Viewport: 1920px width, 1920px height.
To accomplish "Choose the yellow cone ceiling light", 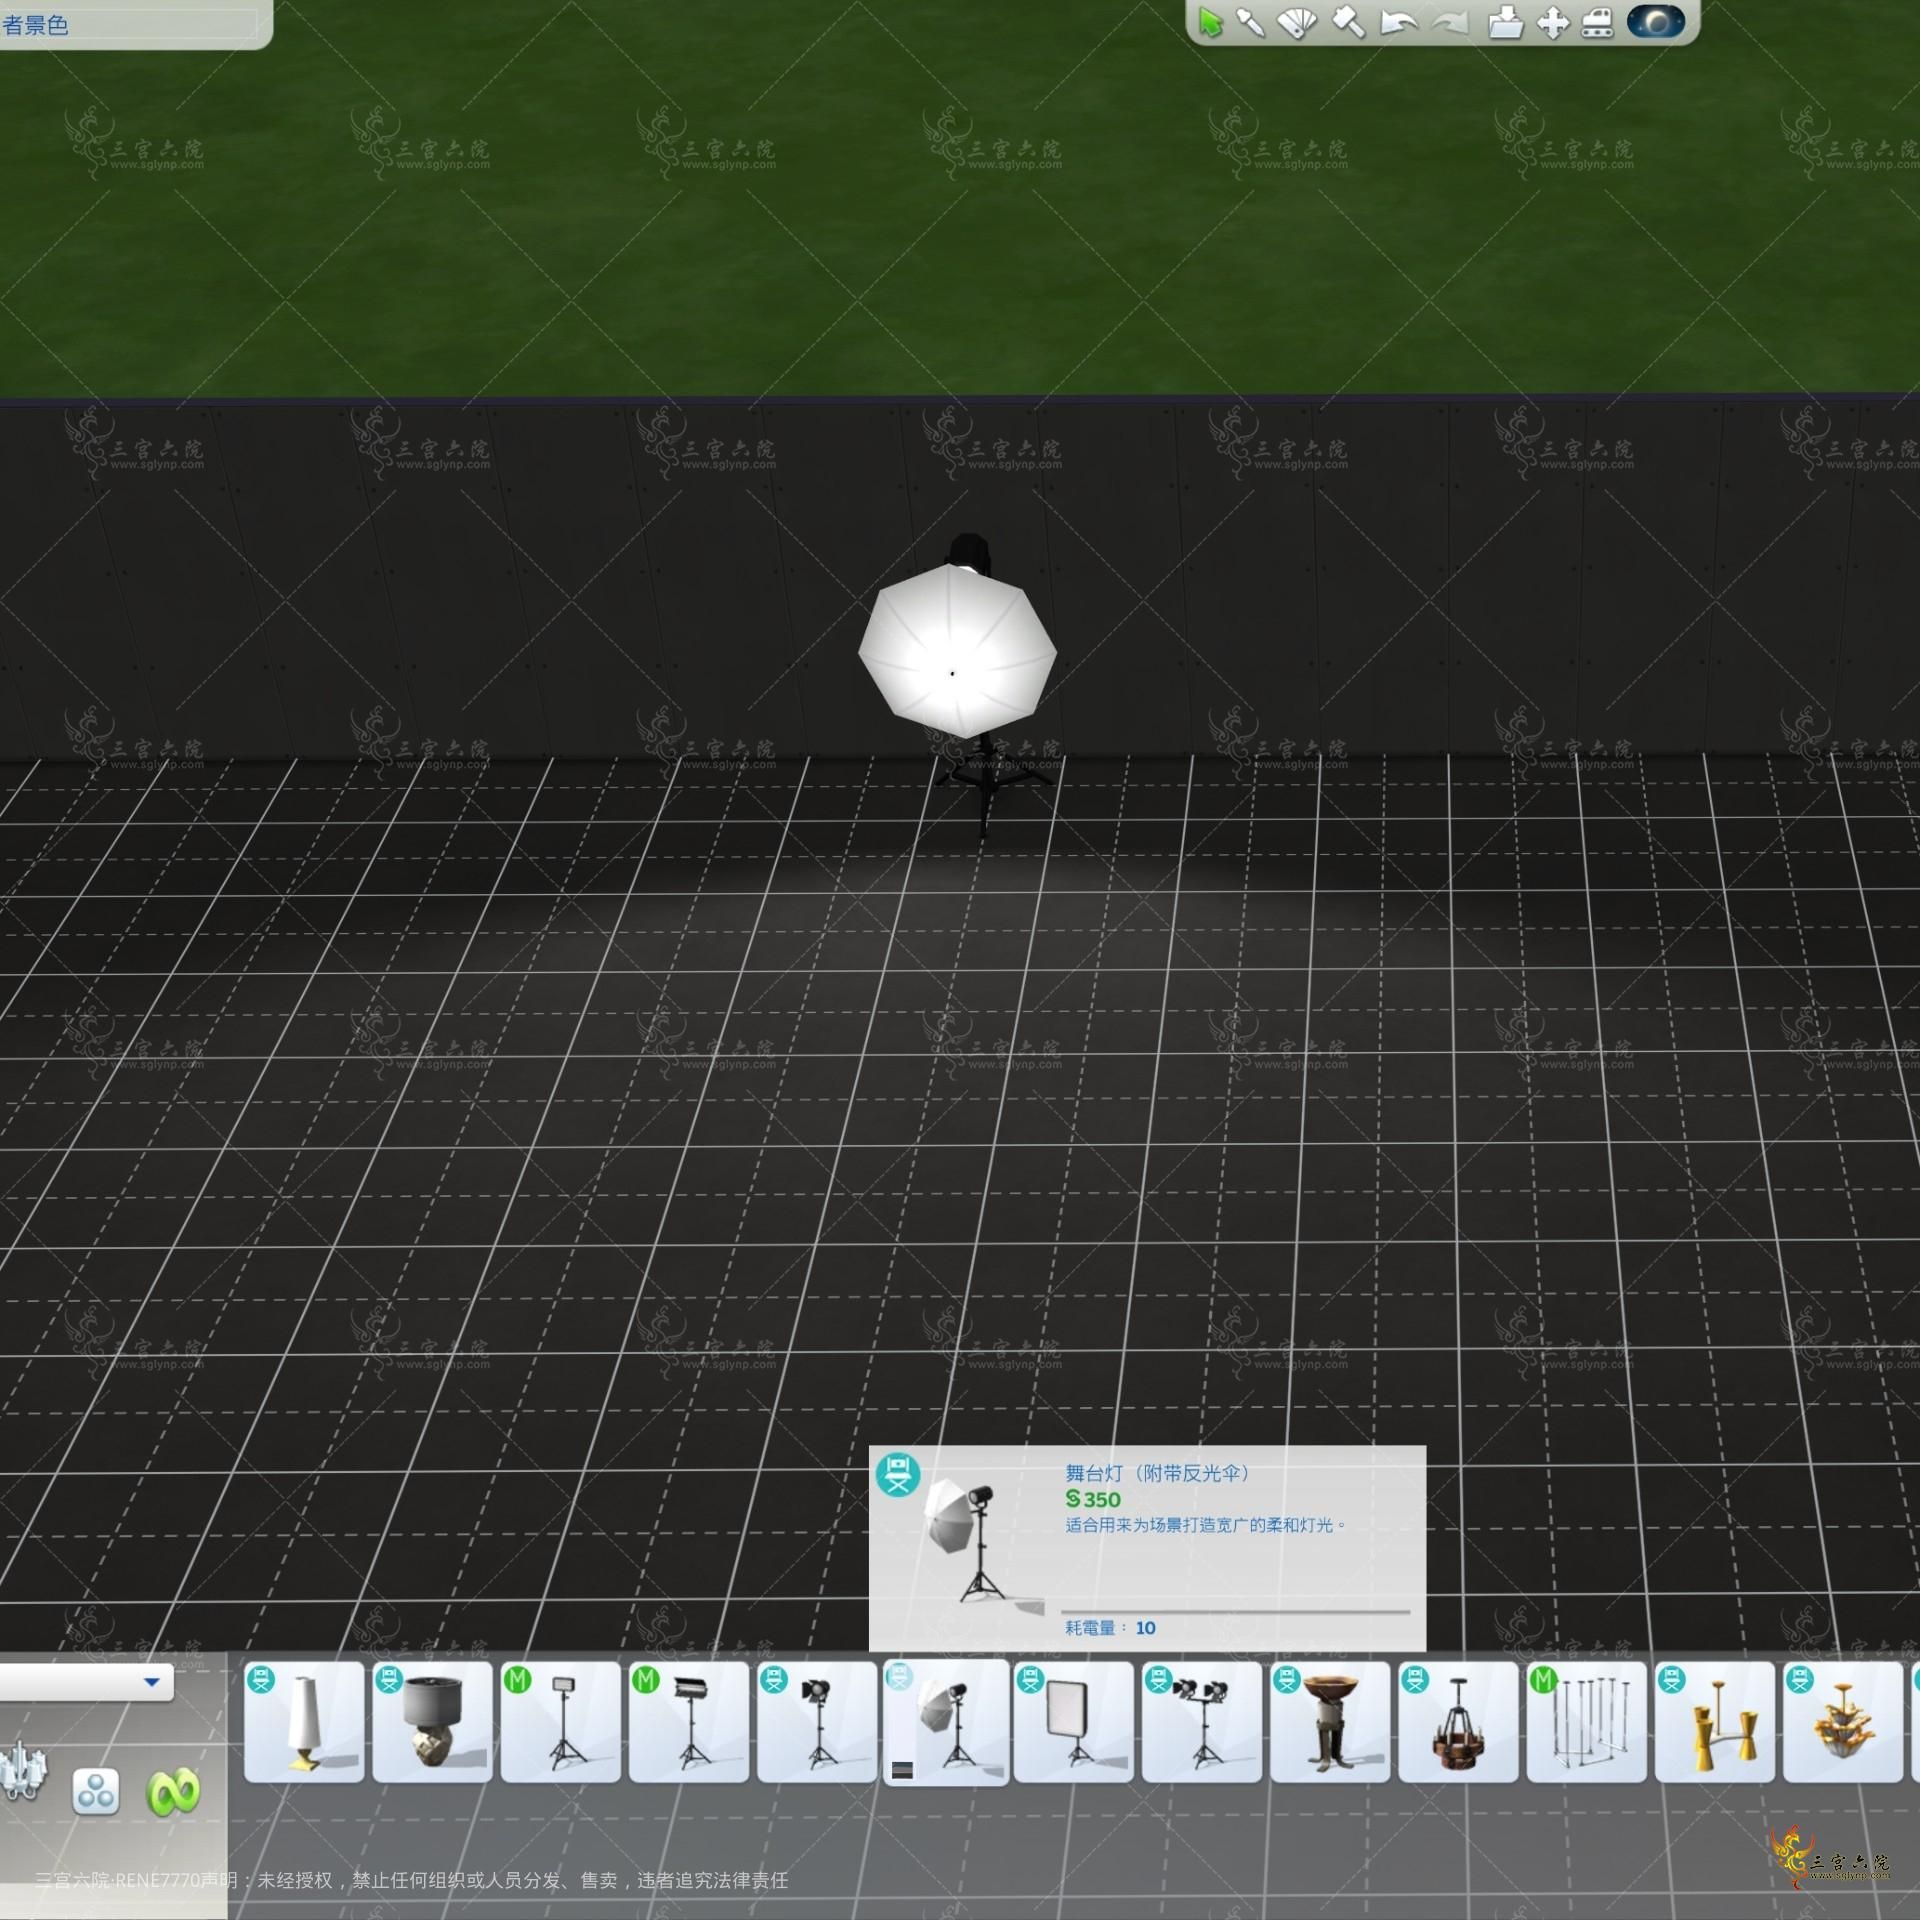I will point(1714,1723).
